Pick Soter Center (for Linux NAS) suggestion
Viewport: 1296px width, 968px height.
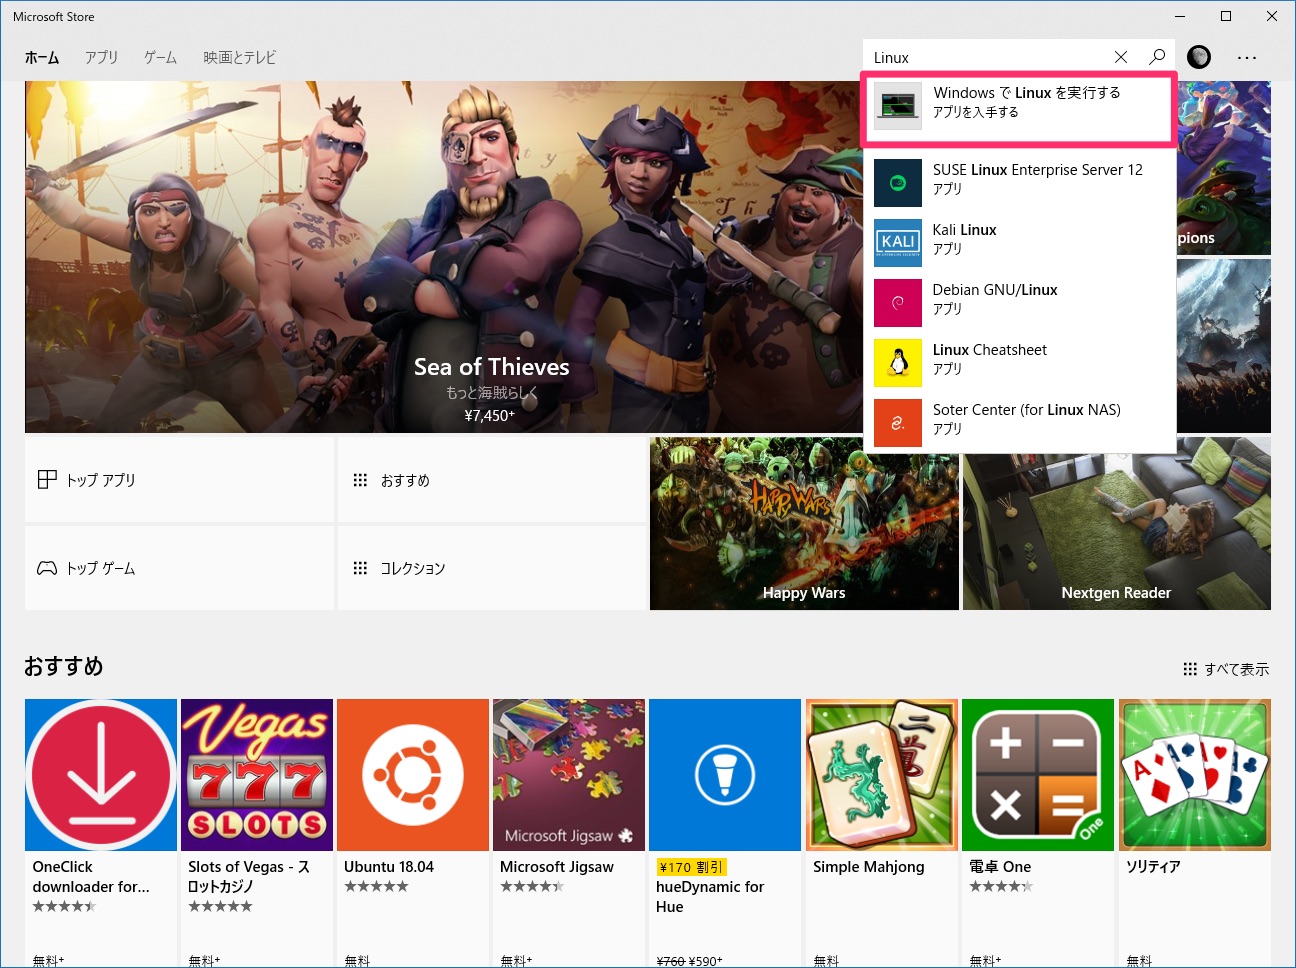tap(1019, 423)
